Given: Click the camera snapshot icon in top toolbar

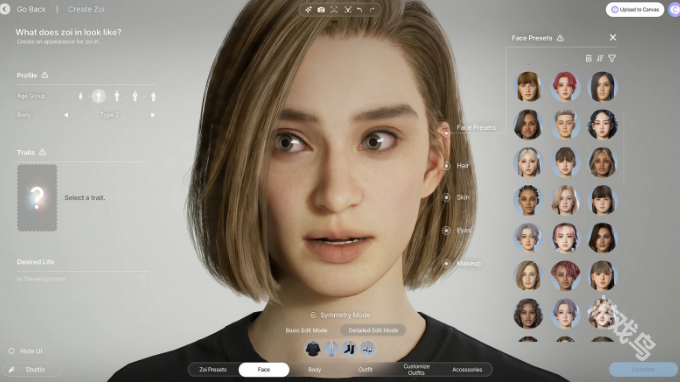Looking at the screenshot, I should 321,10.
